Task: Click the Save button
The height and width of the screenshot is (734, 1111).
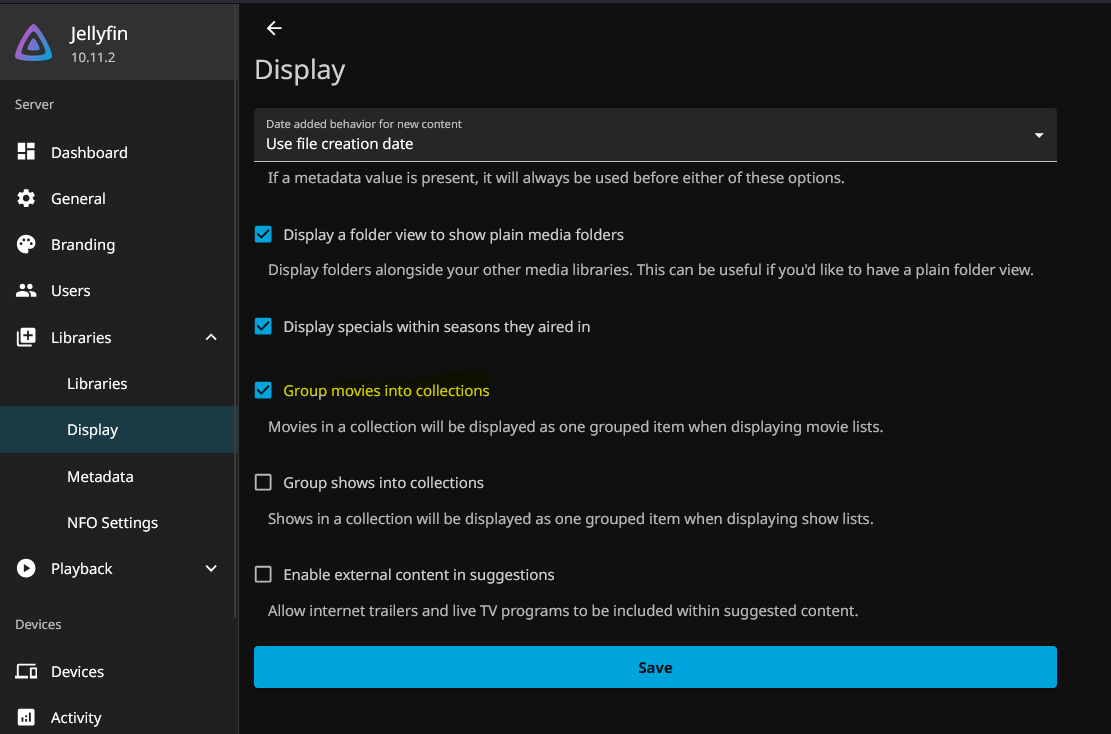Action: pyautogui.click(x=655, y=667)
